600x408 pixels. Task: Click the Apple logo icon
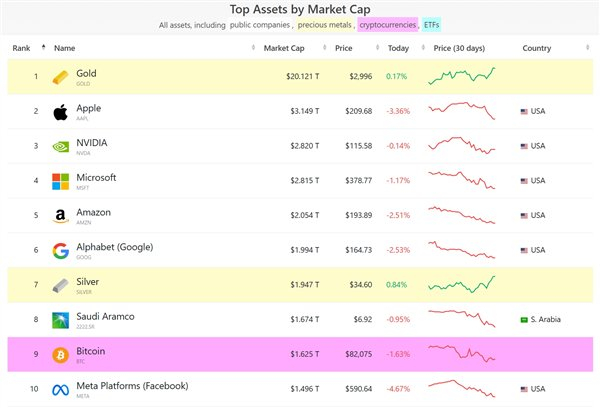pyautogui.click(x=61, y=112)
